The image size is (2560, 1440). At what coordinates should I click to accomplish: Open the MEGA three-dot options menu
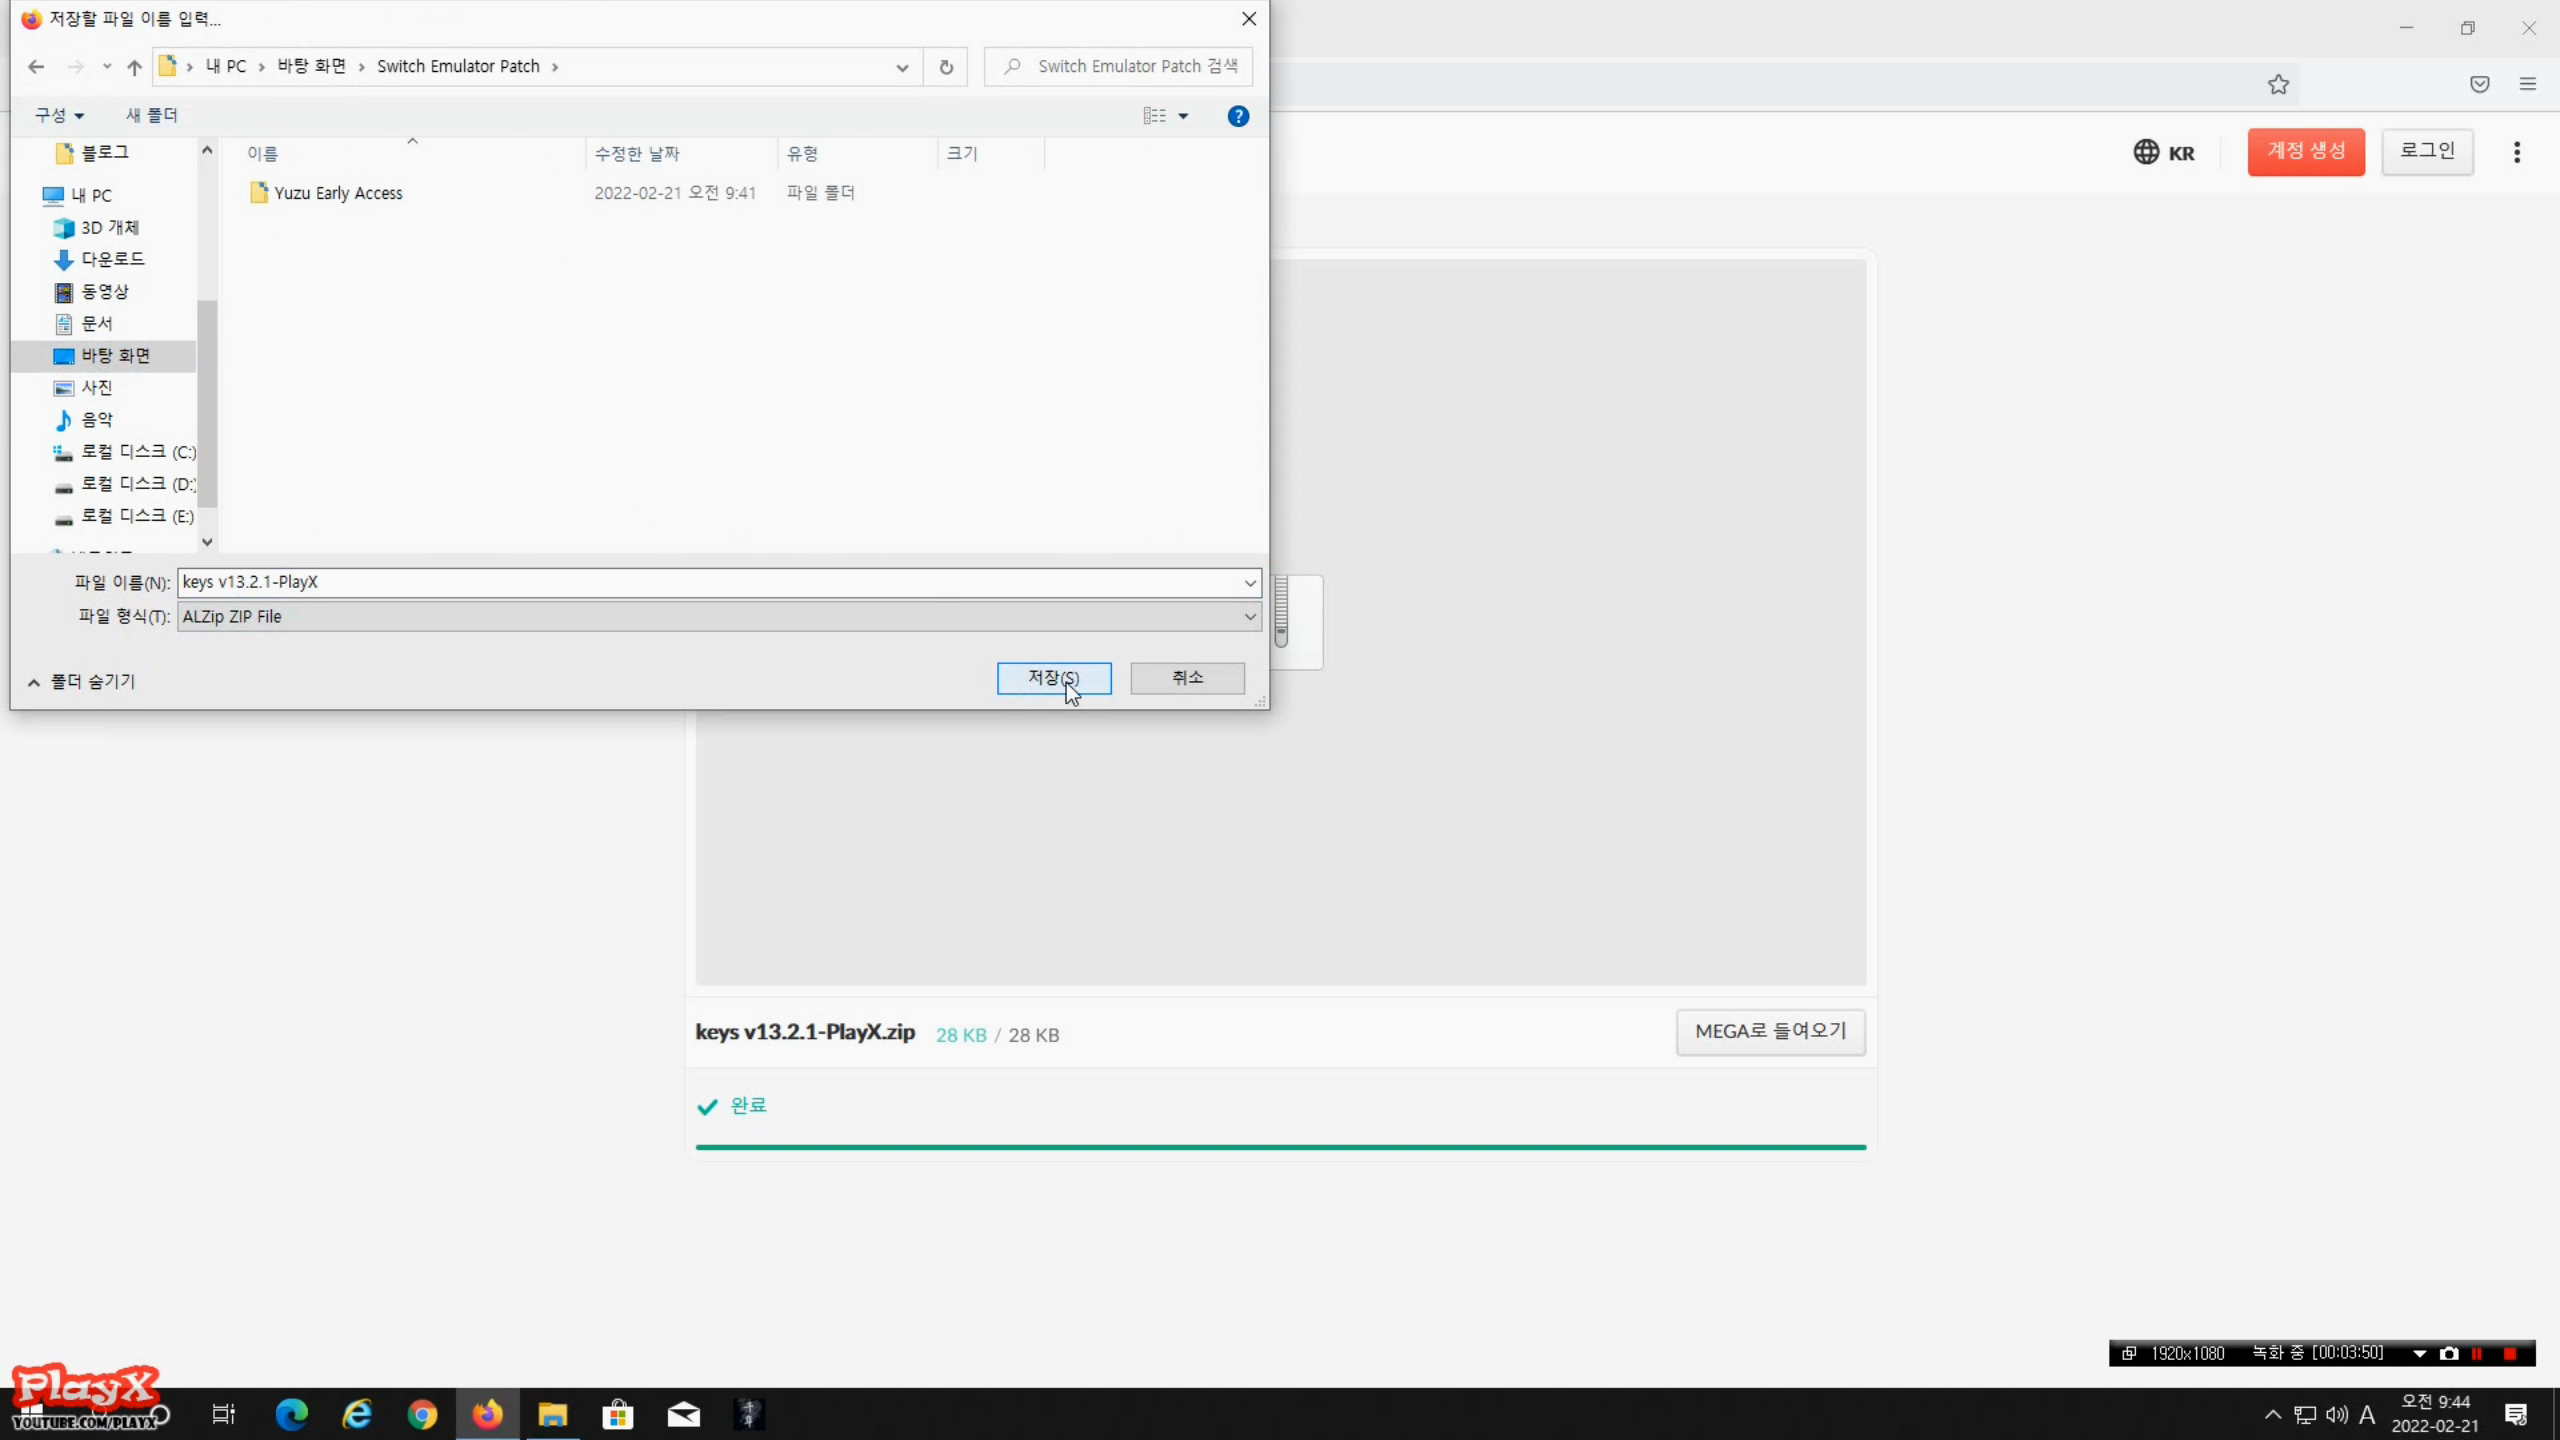(x=2517, y=152)
